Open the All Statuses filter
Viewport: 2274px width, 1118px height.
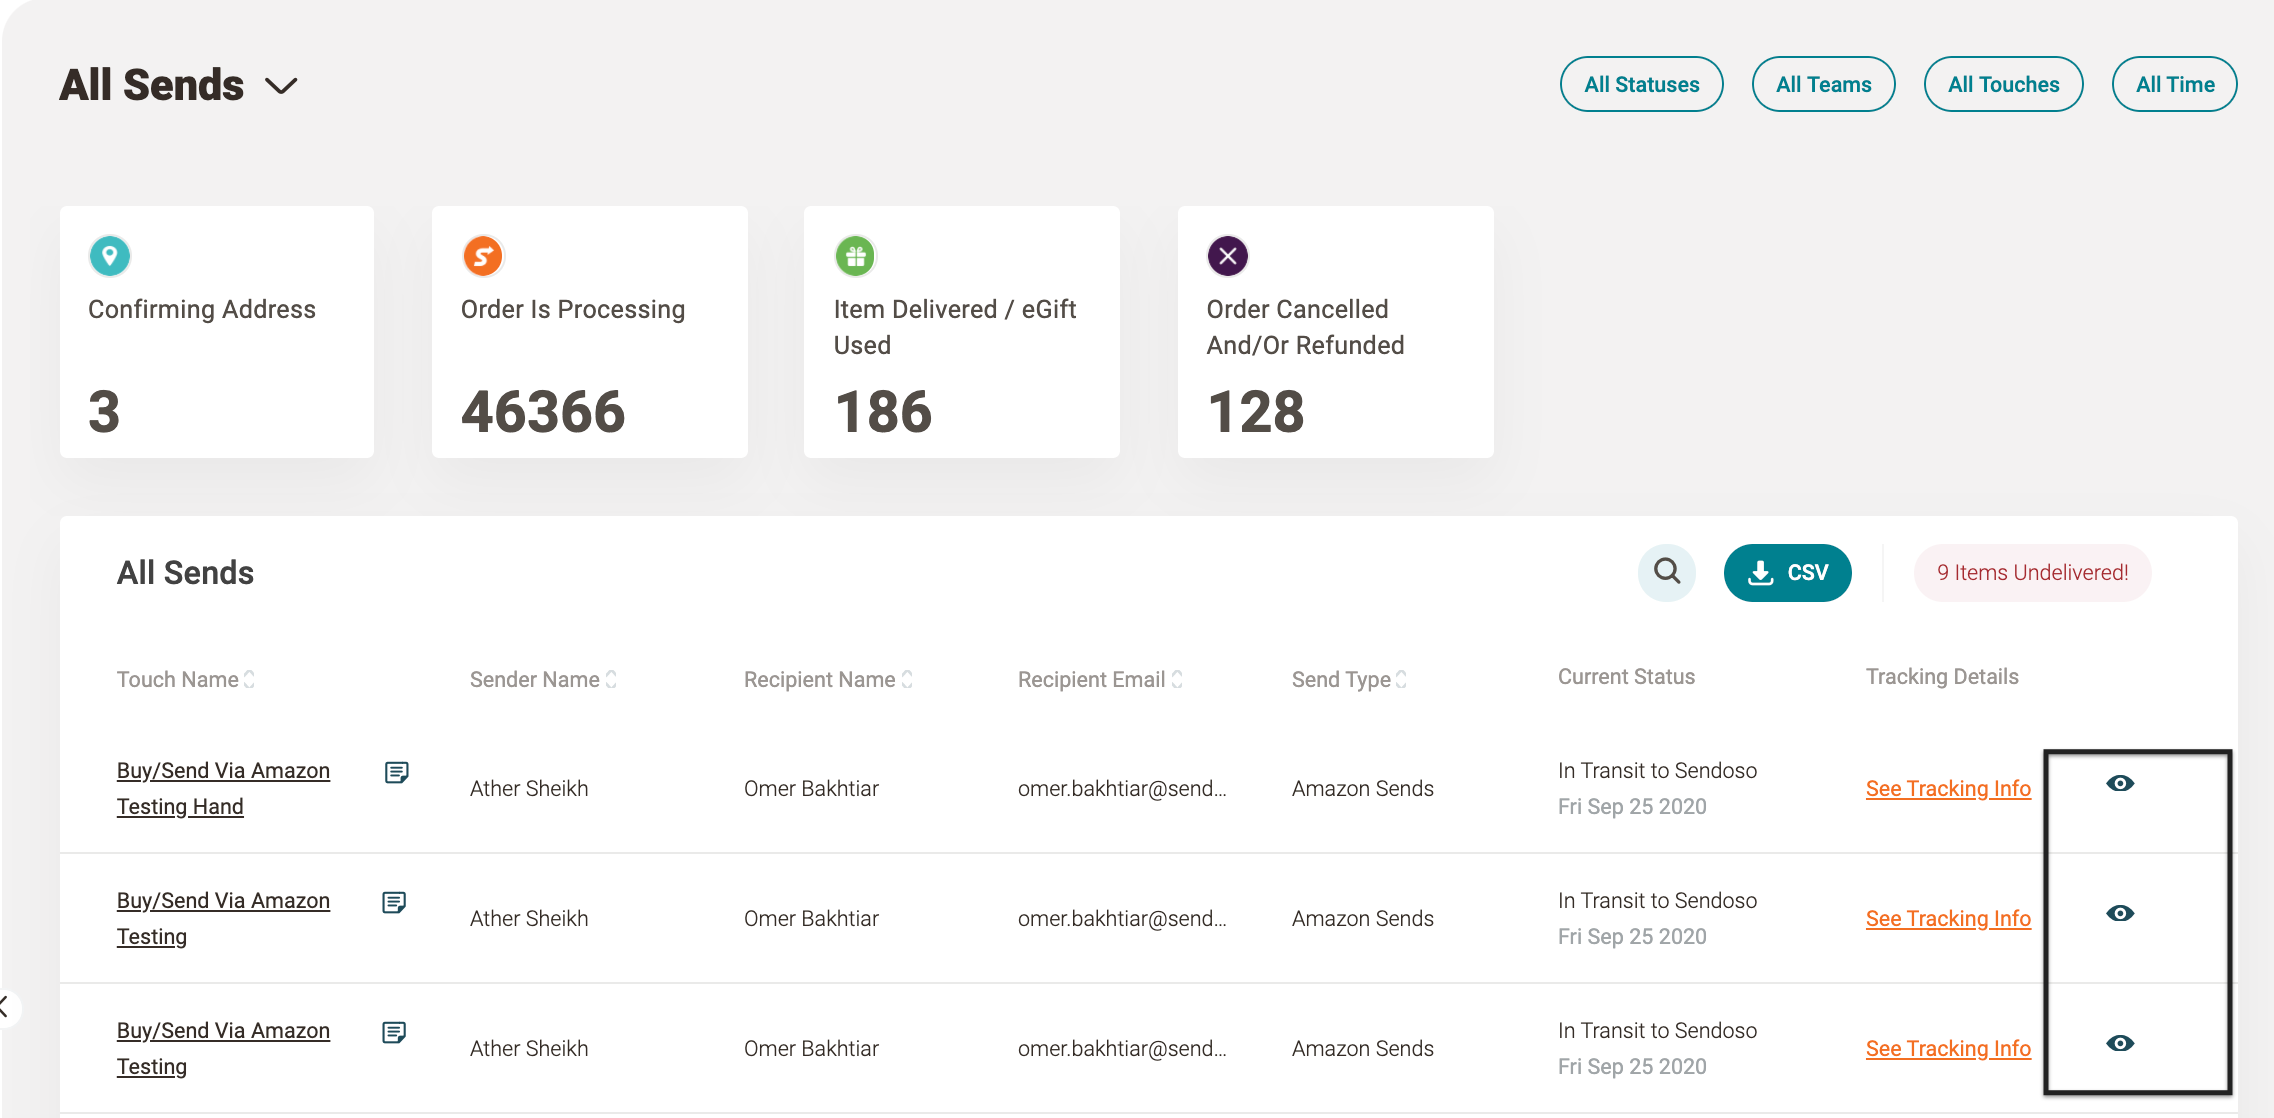click(1641, 84)
